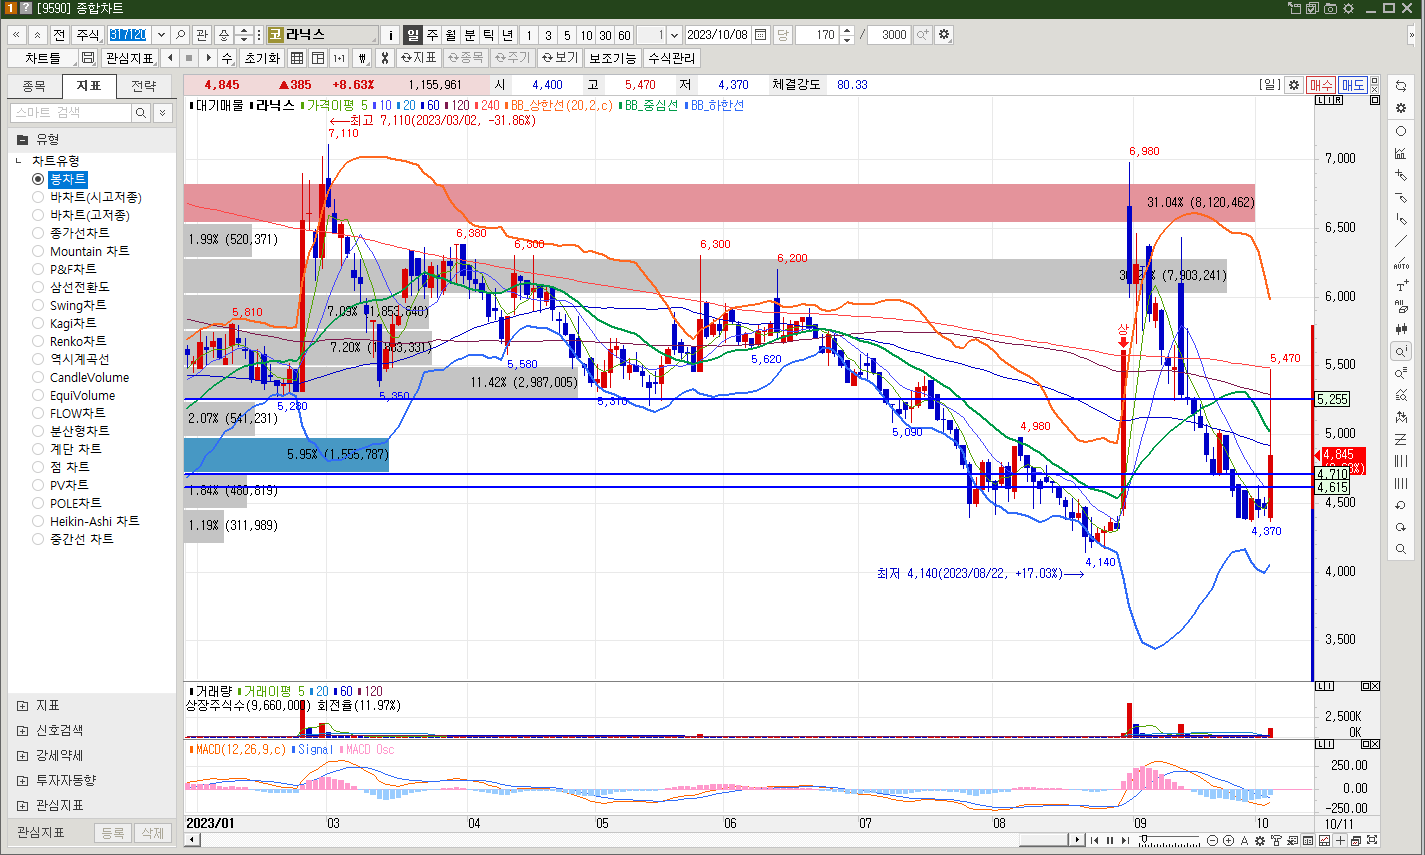Click the fullscreen expand icon at bottom right
This screenshot has width=1425, height=855.
(1372, 840)
